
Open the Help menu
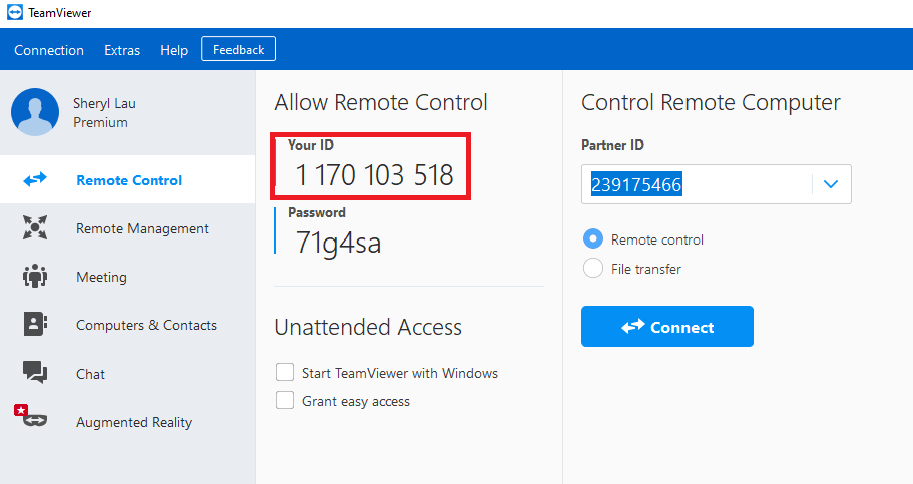pyautogui.click(x=174, y=50)
